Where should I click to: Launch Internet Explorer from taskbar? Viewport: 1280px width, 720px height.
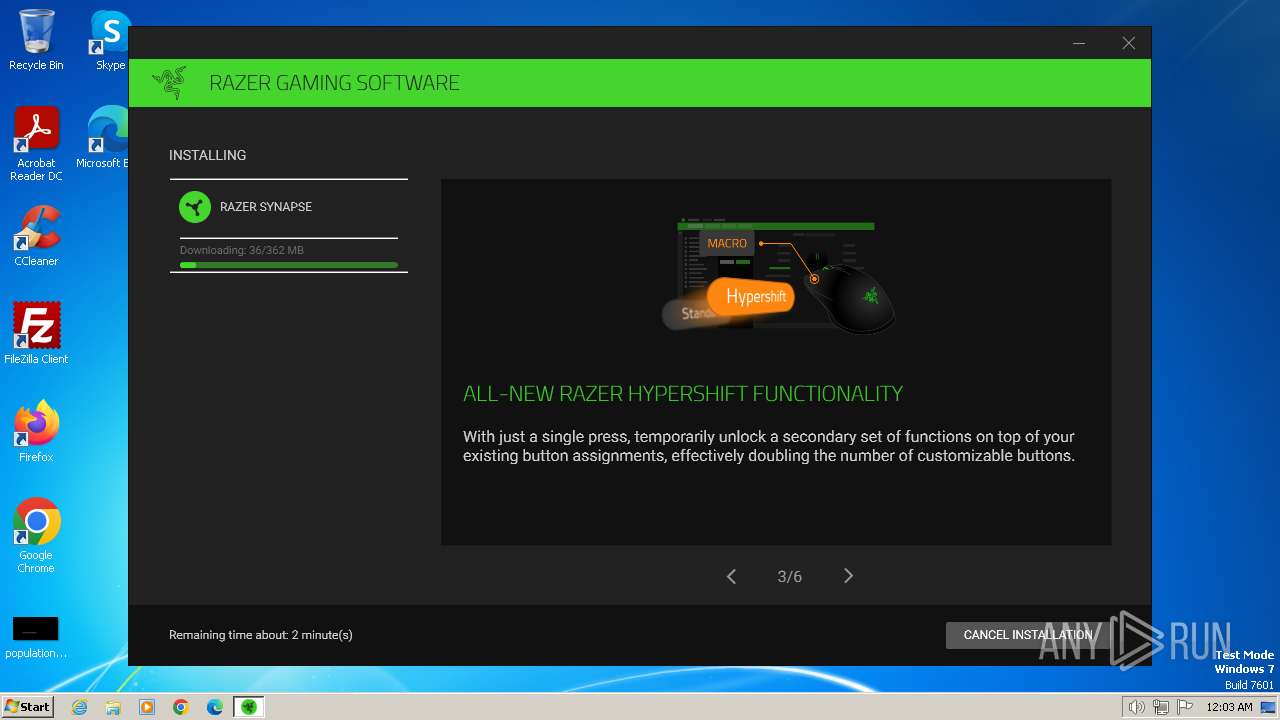pos(80,707)
